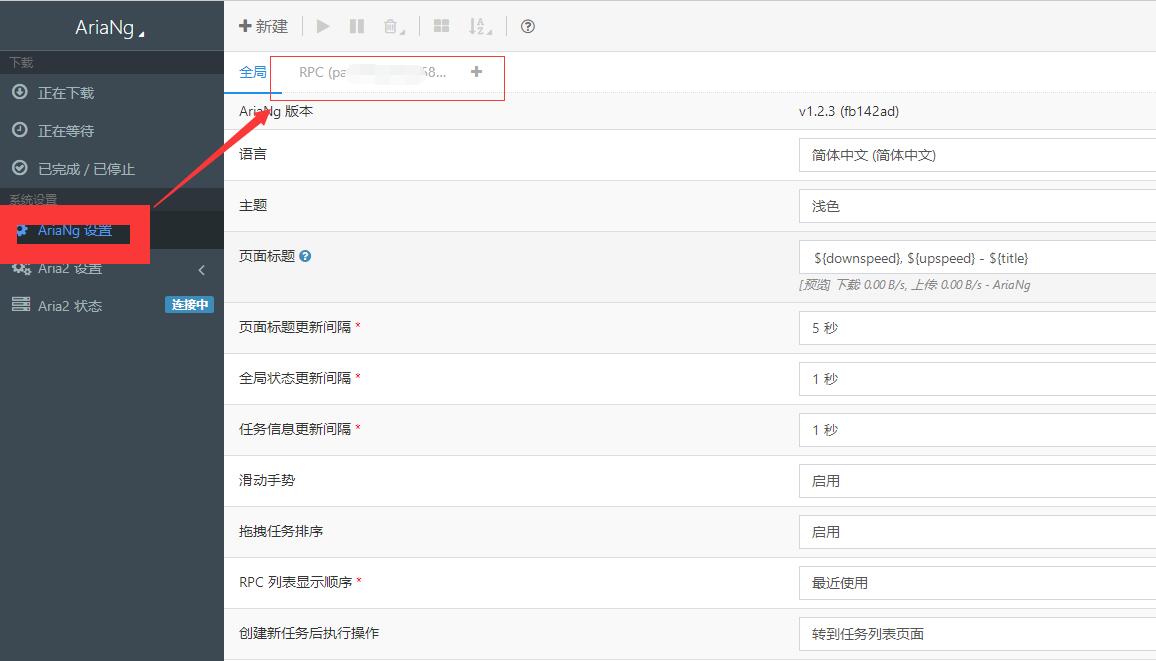This screenshot has width=1156, height=661.
Task: Expand the Aria2 settings (Aria2 设置) chevron
Action: tap(202, 269)
